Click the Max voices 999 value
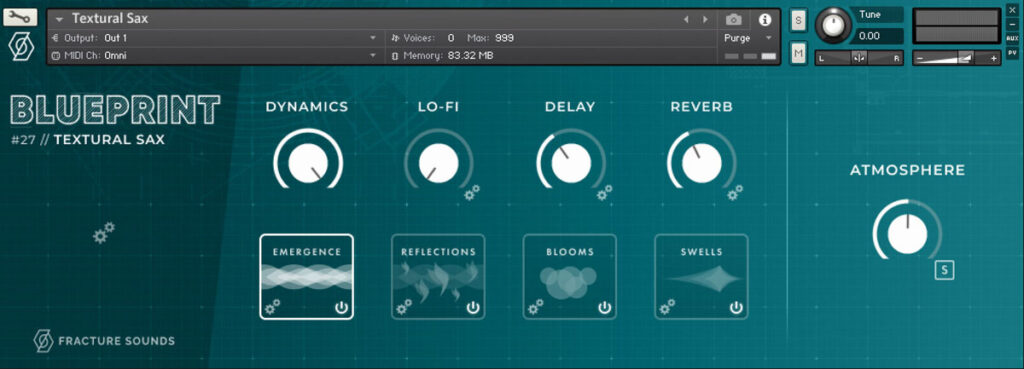This screenshot has width=1024, height=369. [504, 38]
